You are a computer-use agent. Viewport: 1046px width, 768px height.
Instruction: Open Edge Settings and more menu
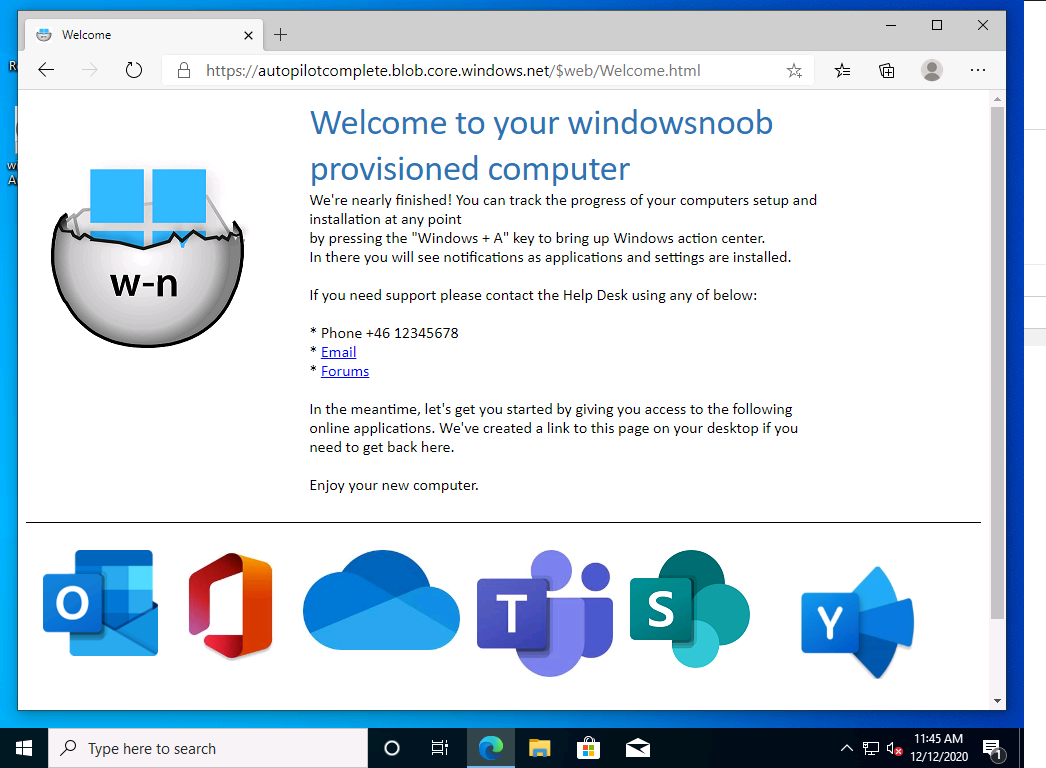click(x=978, y=70)
